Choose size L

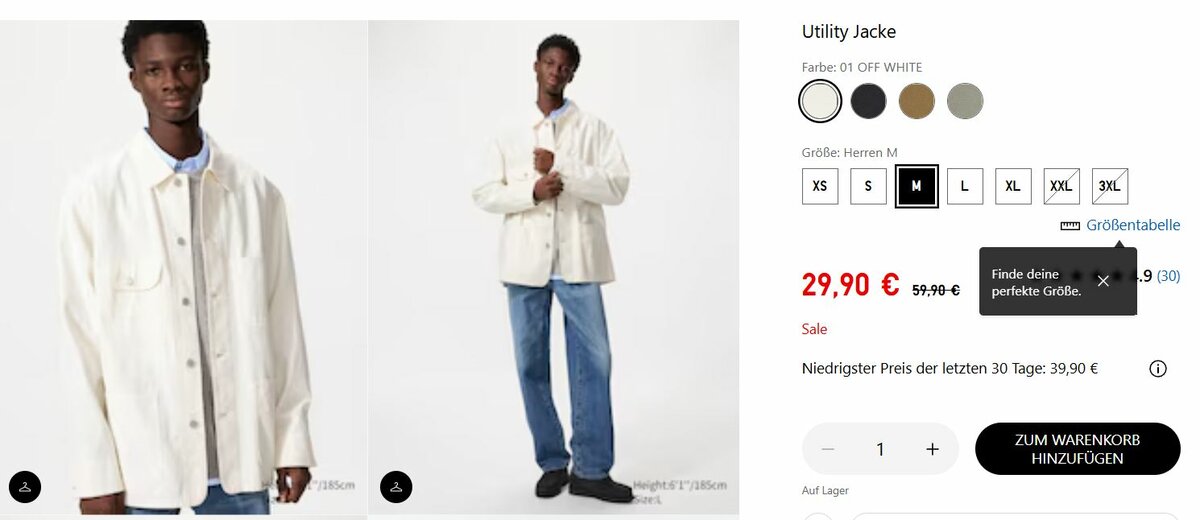tap(965, 186)
